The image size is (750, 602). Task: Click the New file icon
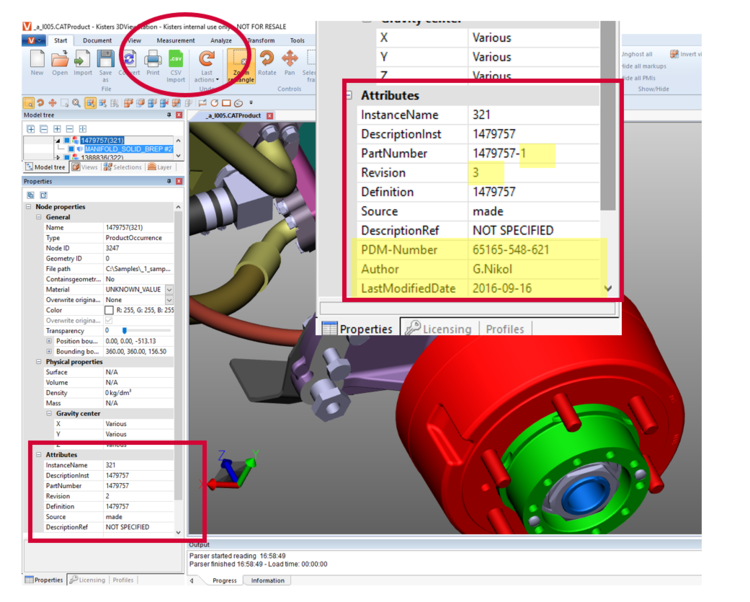coord(37,60)
